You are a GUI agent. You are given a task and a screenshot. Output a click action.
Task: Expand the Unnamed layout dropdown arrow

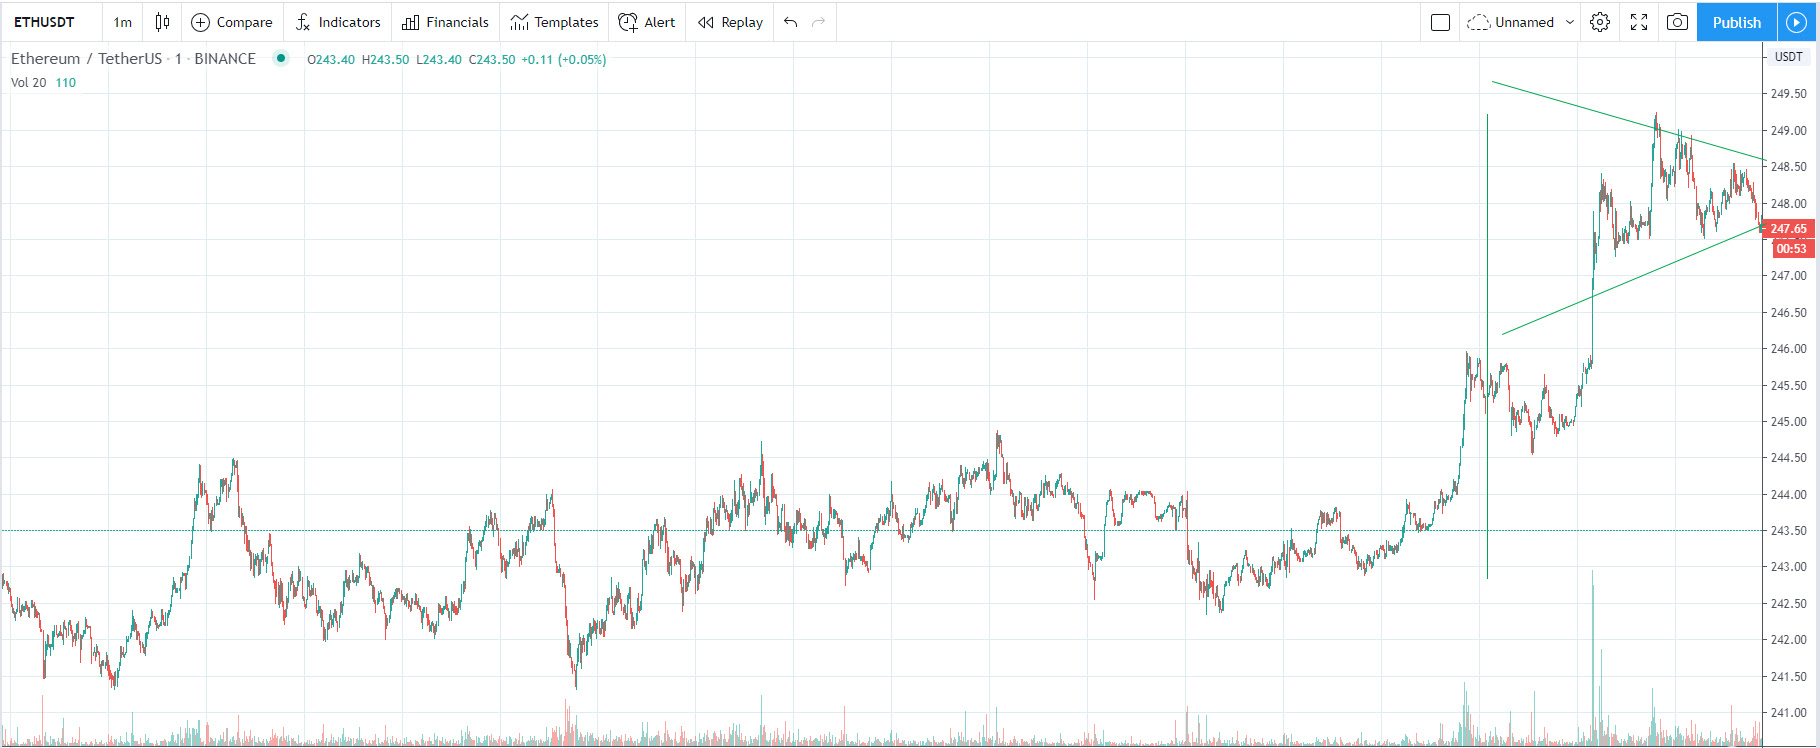coord(1570,22)
